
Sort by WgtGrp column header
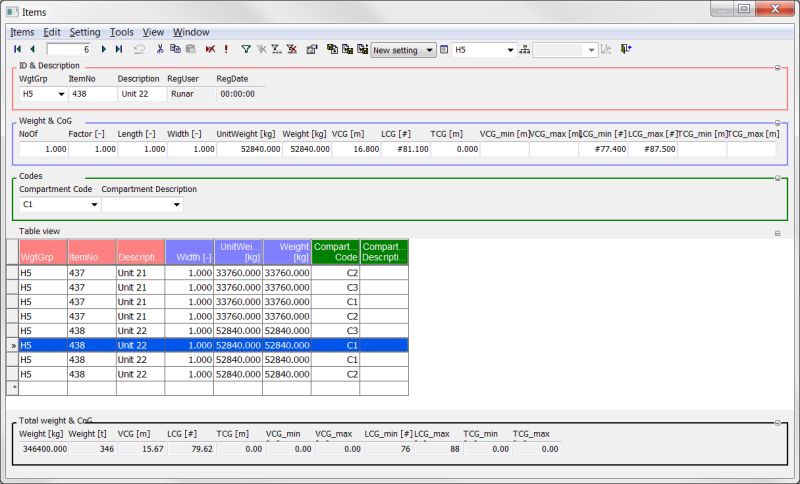click(x=43, y=252)
